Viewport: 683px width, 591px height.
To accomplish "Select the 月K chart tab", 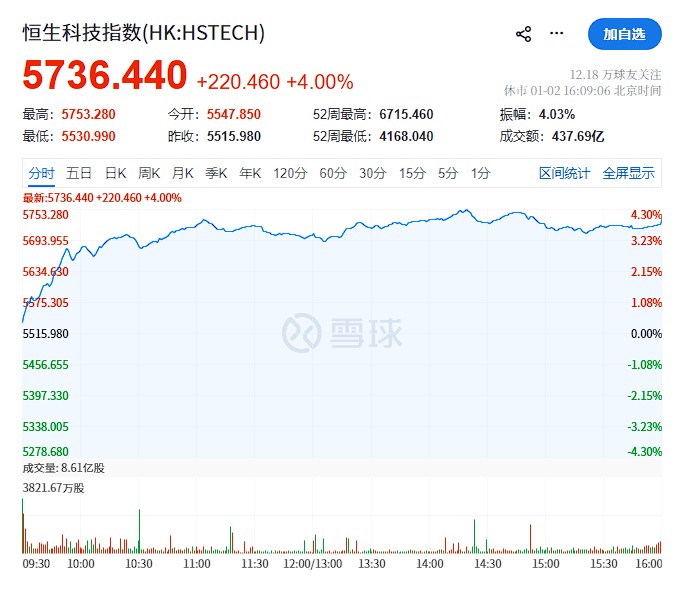I will [x=182, y=173].
